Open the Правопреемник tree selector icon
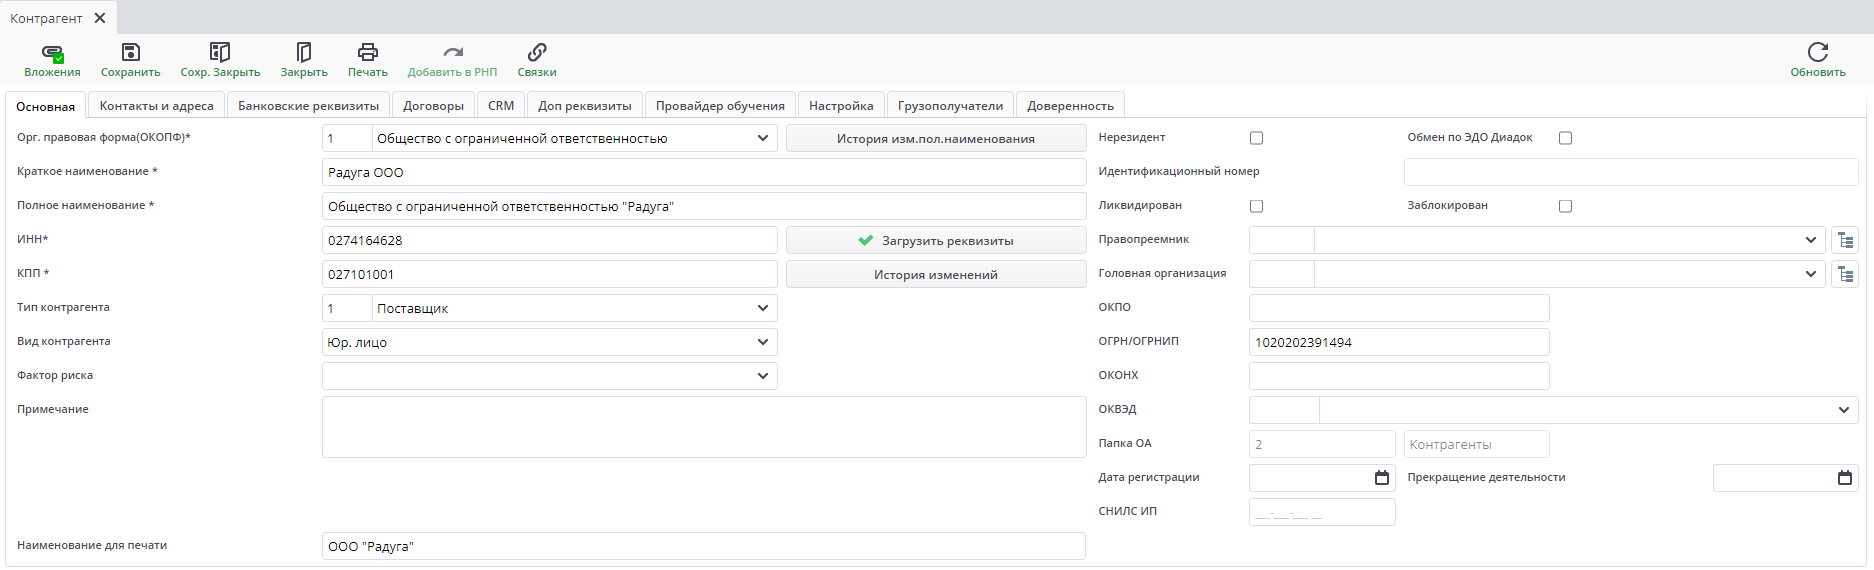Image resolution: width=1874 pixels, height=570 pixels. click(1845, 240)
